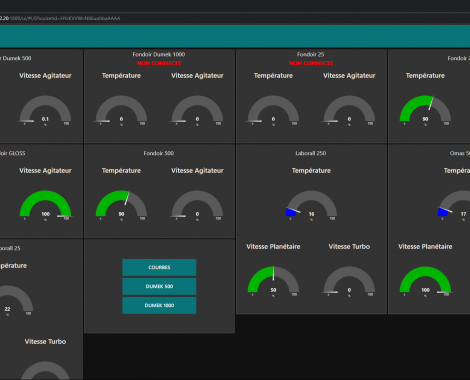Screen dimensions: 470x380
Task: Click the DUMEK 1000 button
Action: (x=159, y=305)
